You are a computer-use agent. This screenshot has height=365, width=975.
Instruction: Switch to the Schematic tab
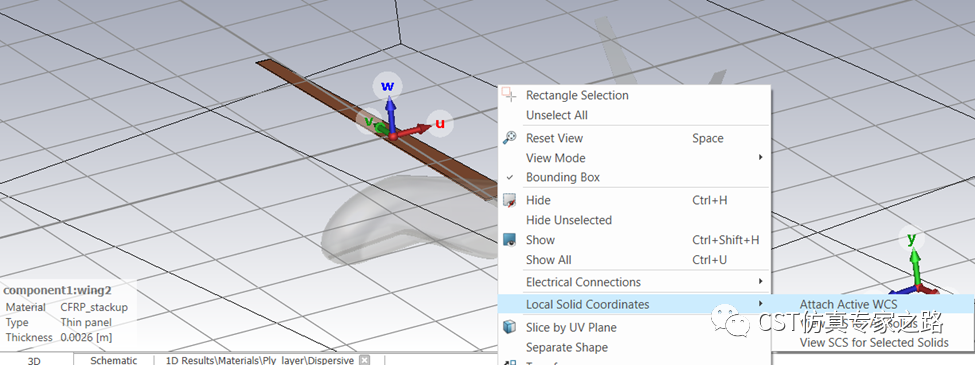point(114,360)
